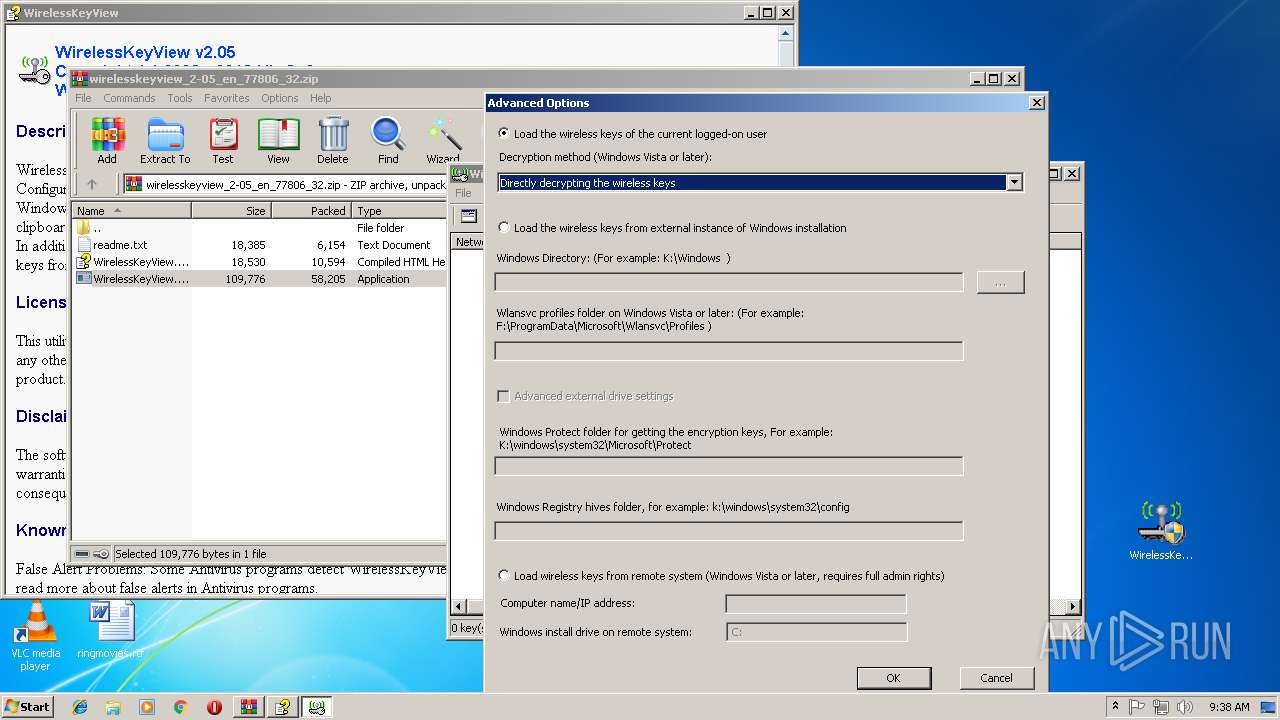
Task: Click the parent folder '..' icon in WinRAR list
Action: point(84,228)
